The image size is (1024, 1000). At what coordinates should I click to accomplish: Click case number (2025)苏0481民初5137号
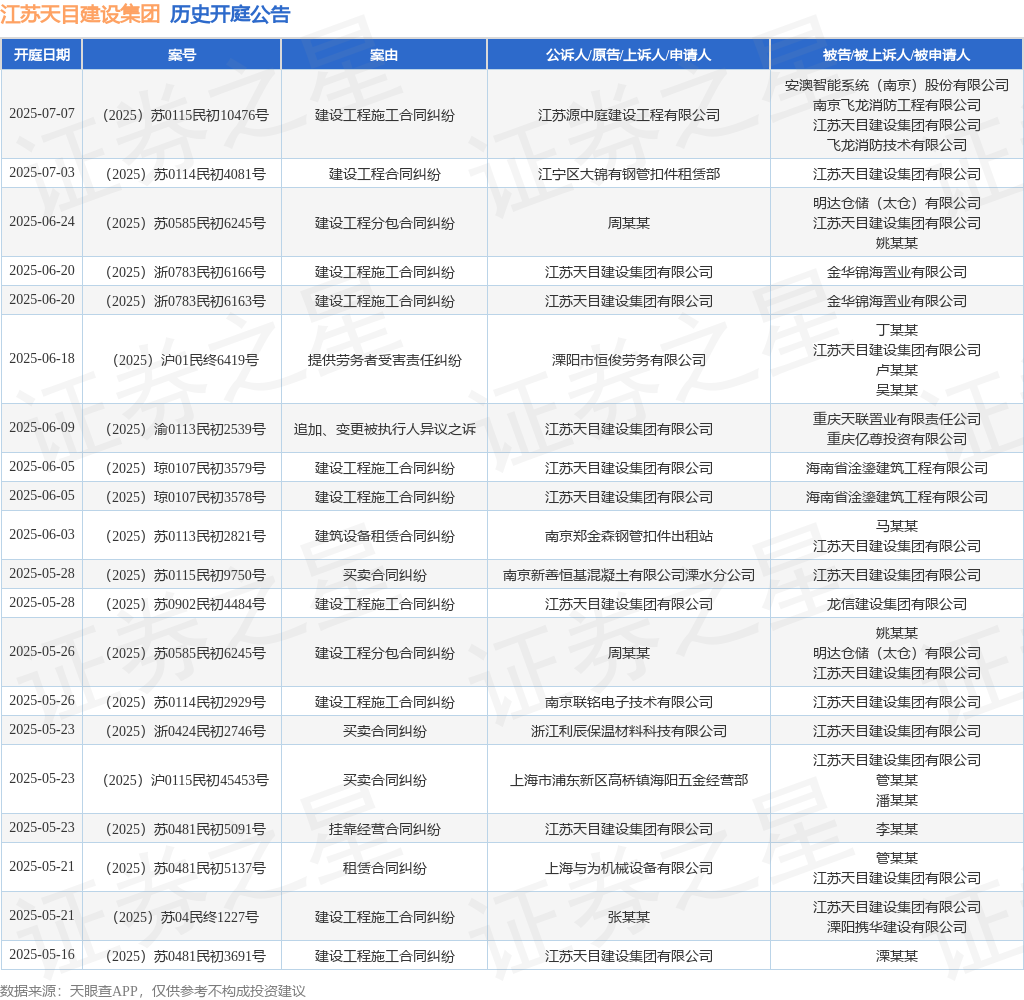185,869
